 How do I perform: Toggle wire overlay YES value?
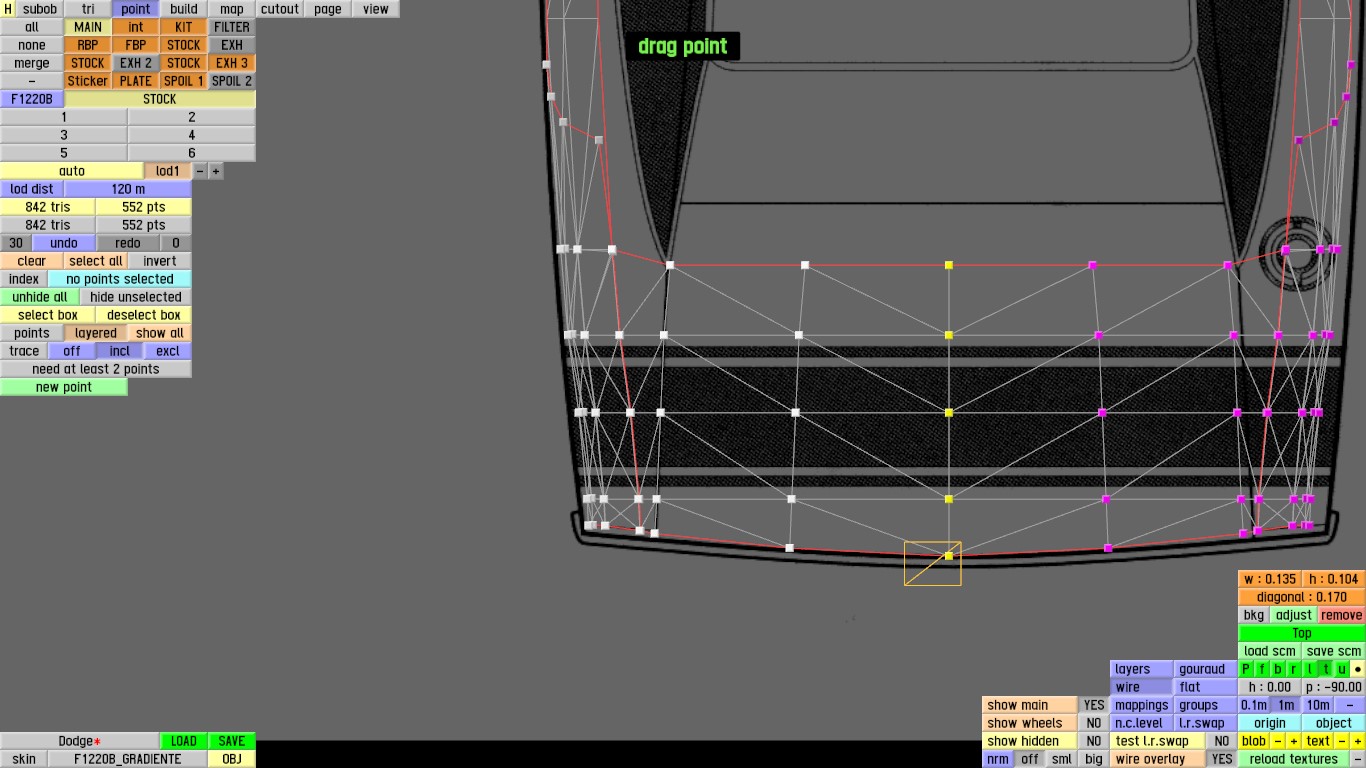(1222, 759)
